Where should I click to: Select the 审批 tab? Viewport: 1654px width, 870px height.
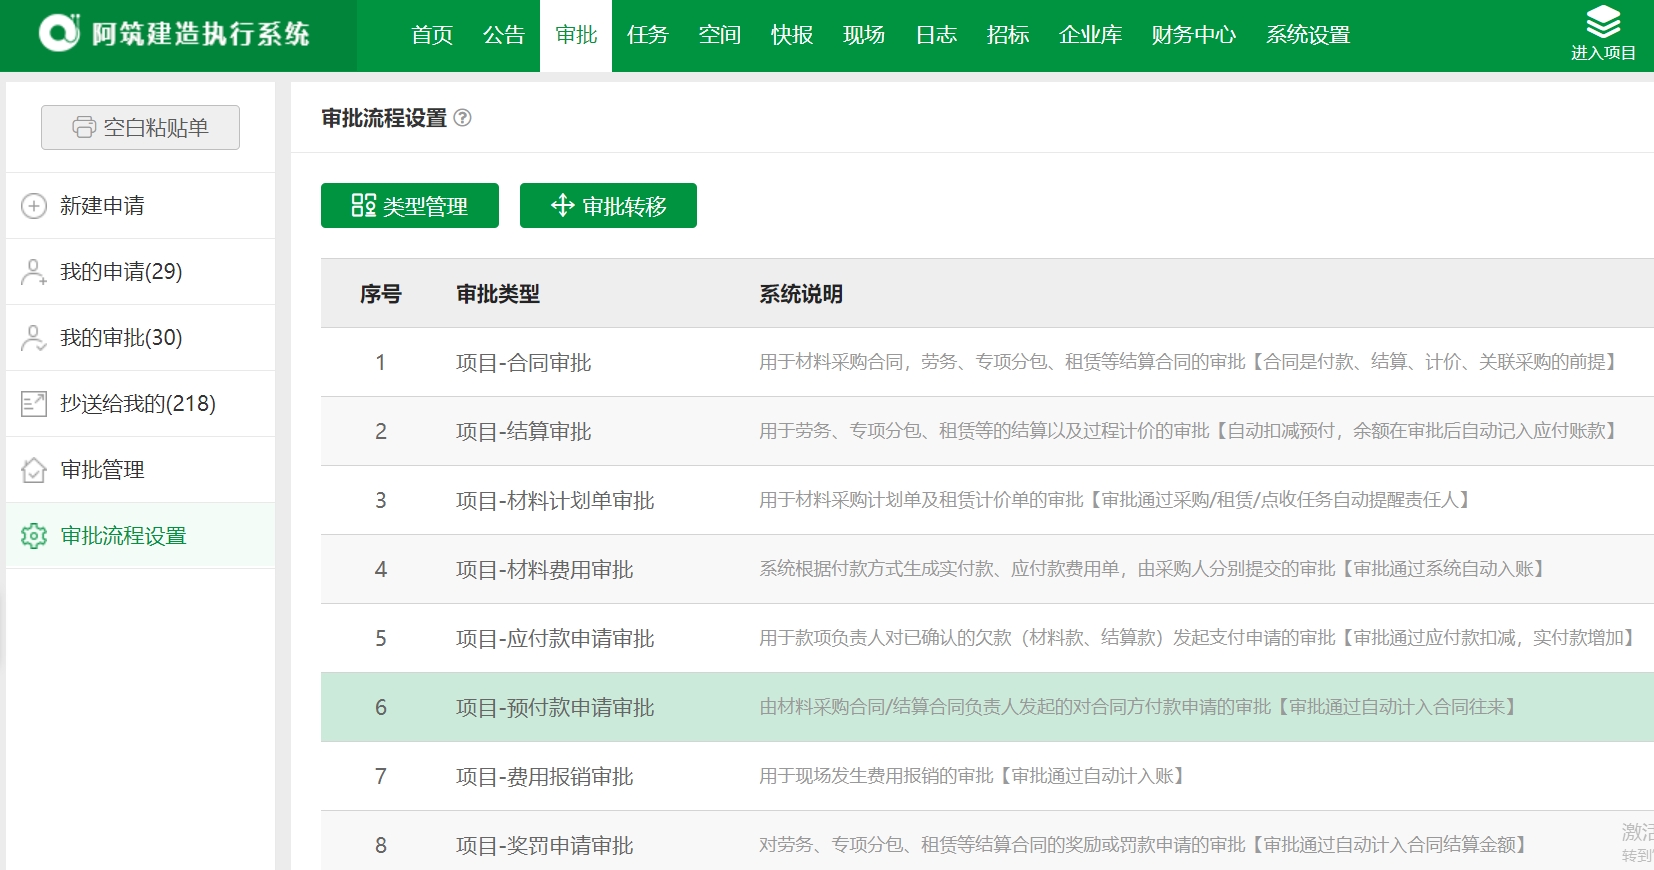pyautogui.click(x=576, y=35)
